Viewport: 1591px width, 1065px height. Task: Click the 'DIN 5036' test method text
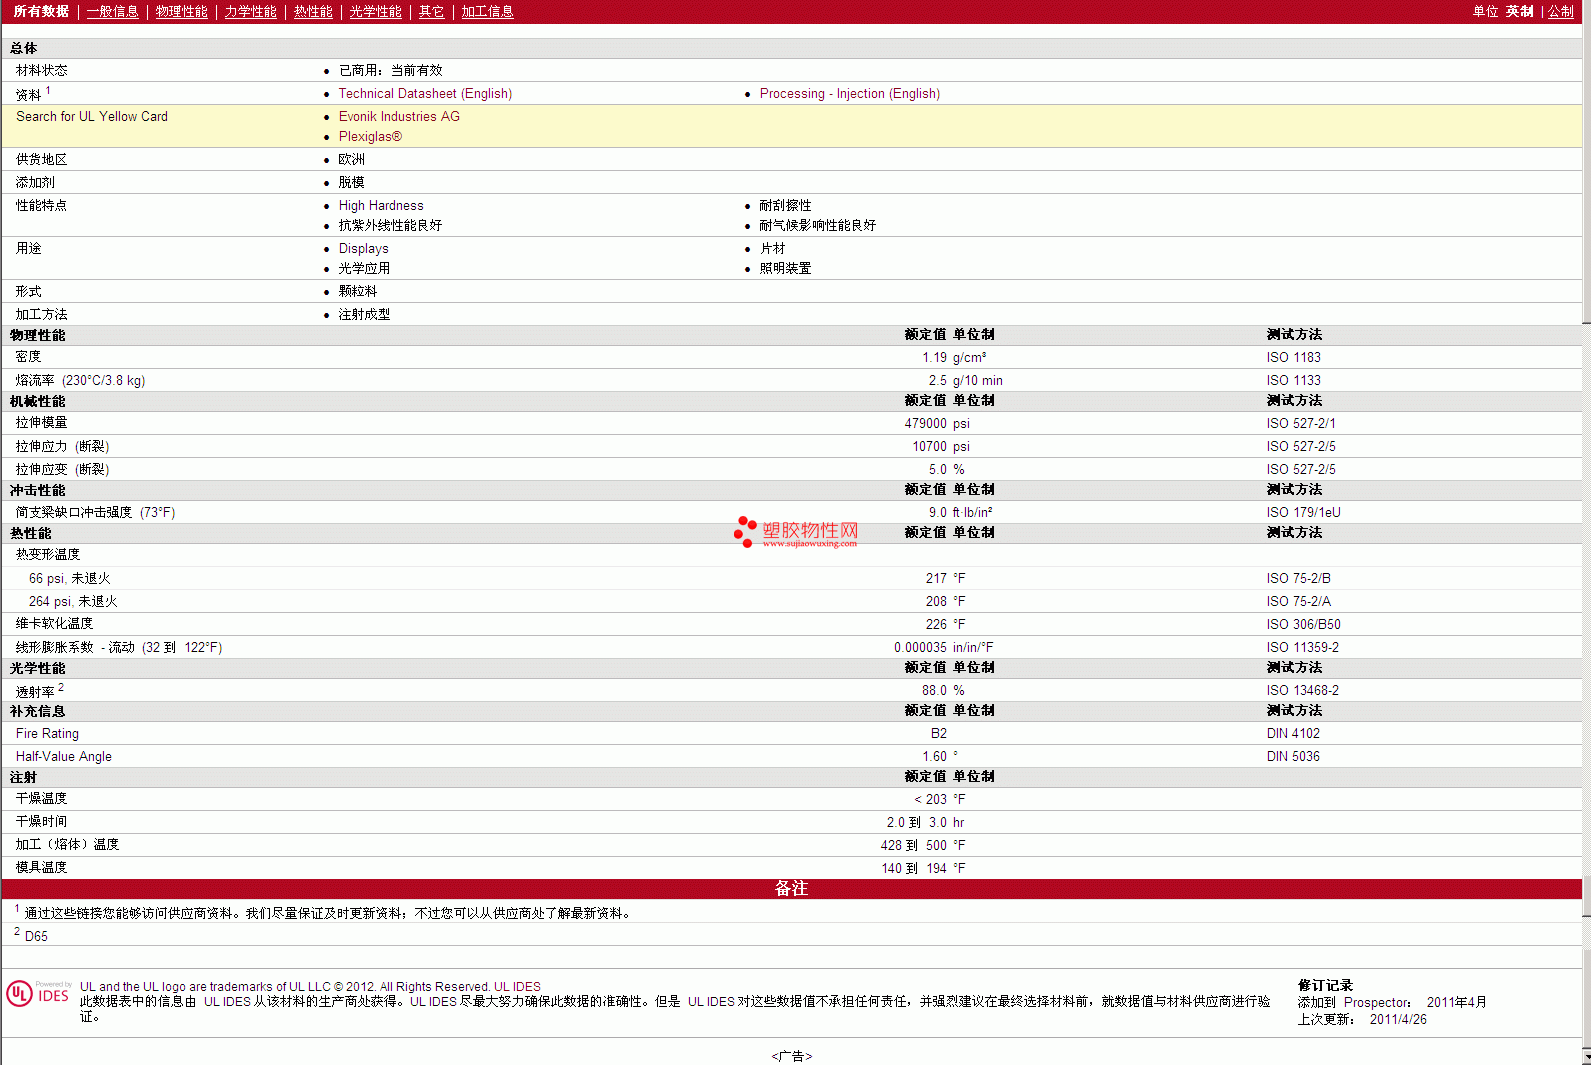tap(1293, 756)
